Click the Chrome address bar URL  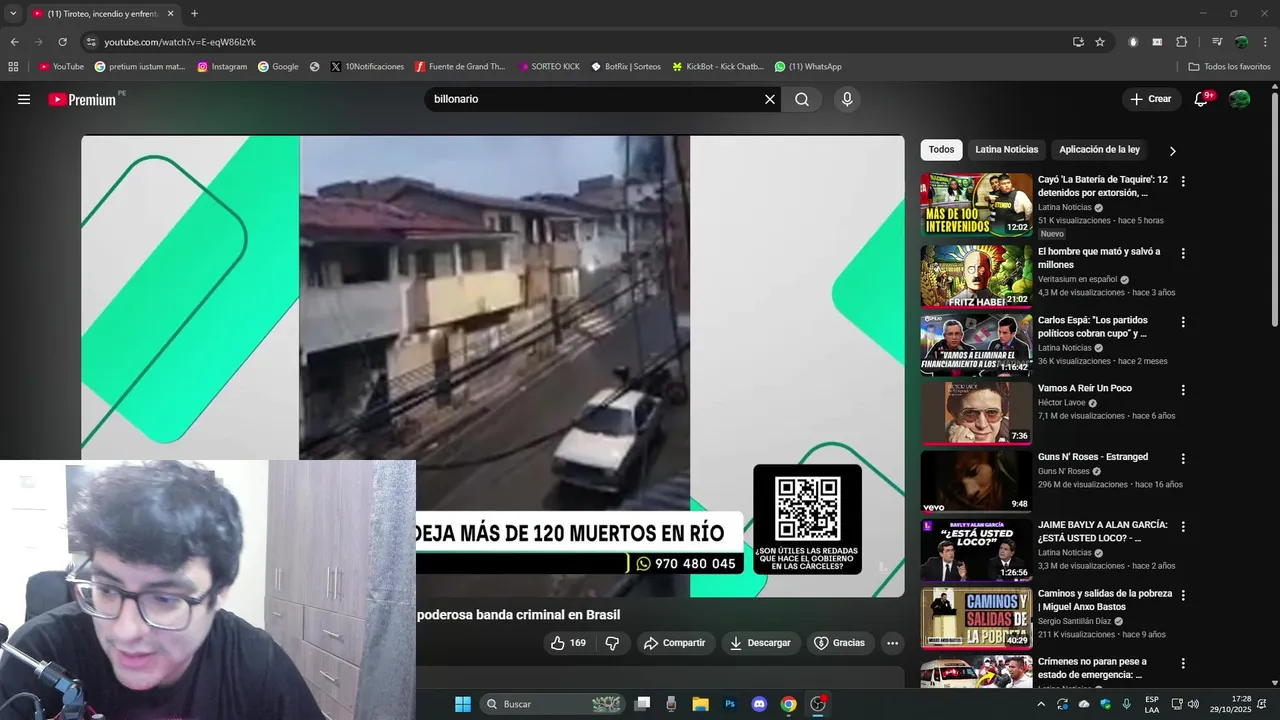pyautogui.click(x=180, y=42)
